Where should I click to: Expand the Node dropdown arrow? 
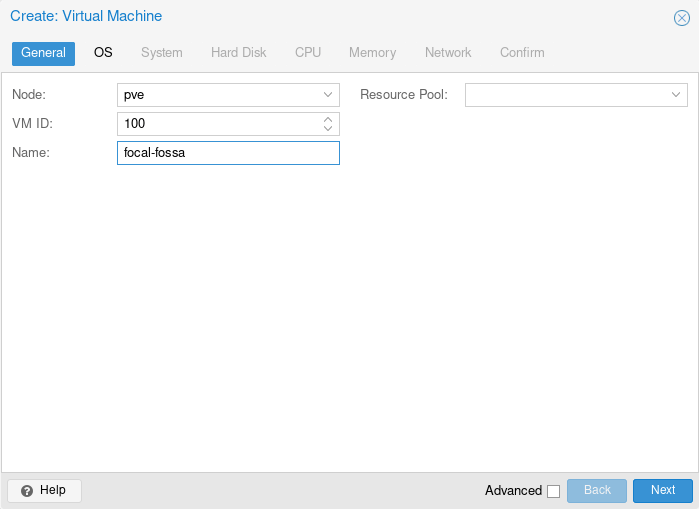[x=328, y=95]
